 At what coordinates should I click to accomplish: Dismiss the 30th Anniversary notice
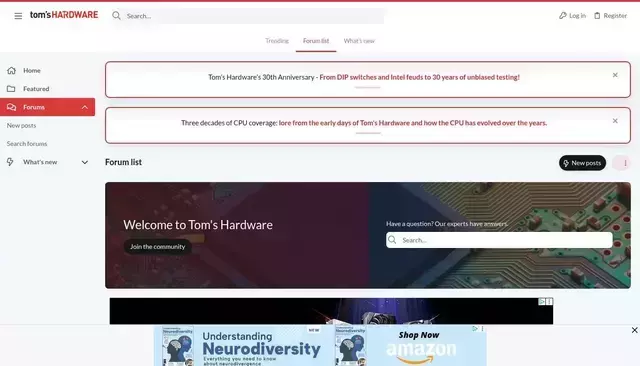[x=615, y=75]
